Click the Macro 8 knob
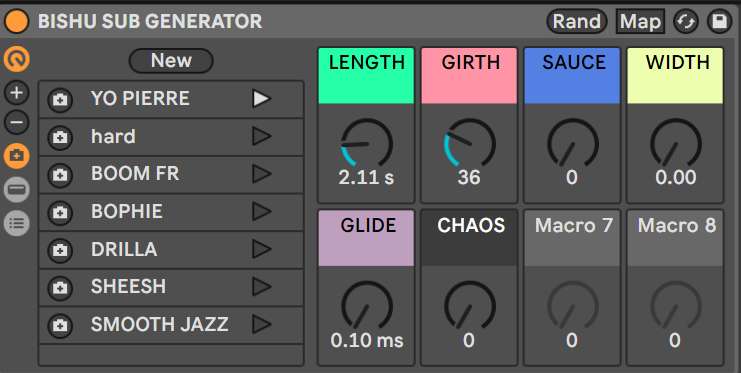The image size is (741, 373). pyautogui.click(x=676, y=306)
